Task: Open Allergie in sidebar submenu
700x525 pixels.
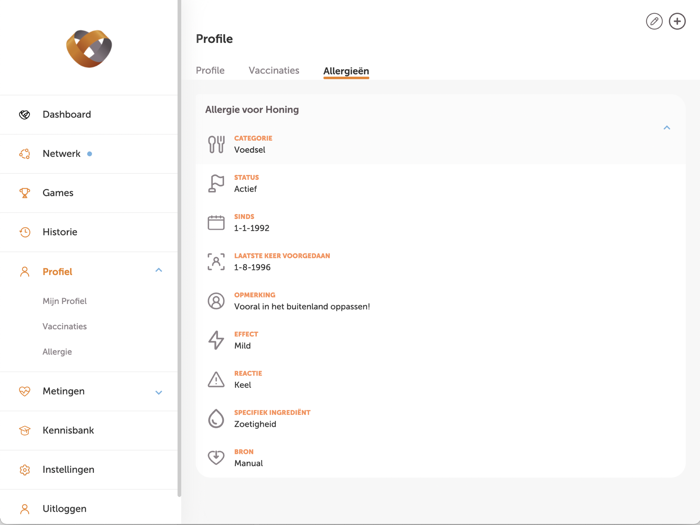Action: point(57,352)
